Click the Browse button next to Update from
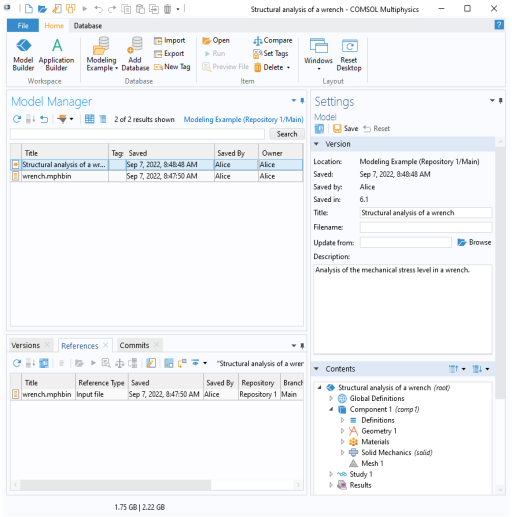This screenshot has width=512, height=517. coord(474,242)
